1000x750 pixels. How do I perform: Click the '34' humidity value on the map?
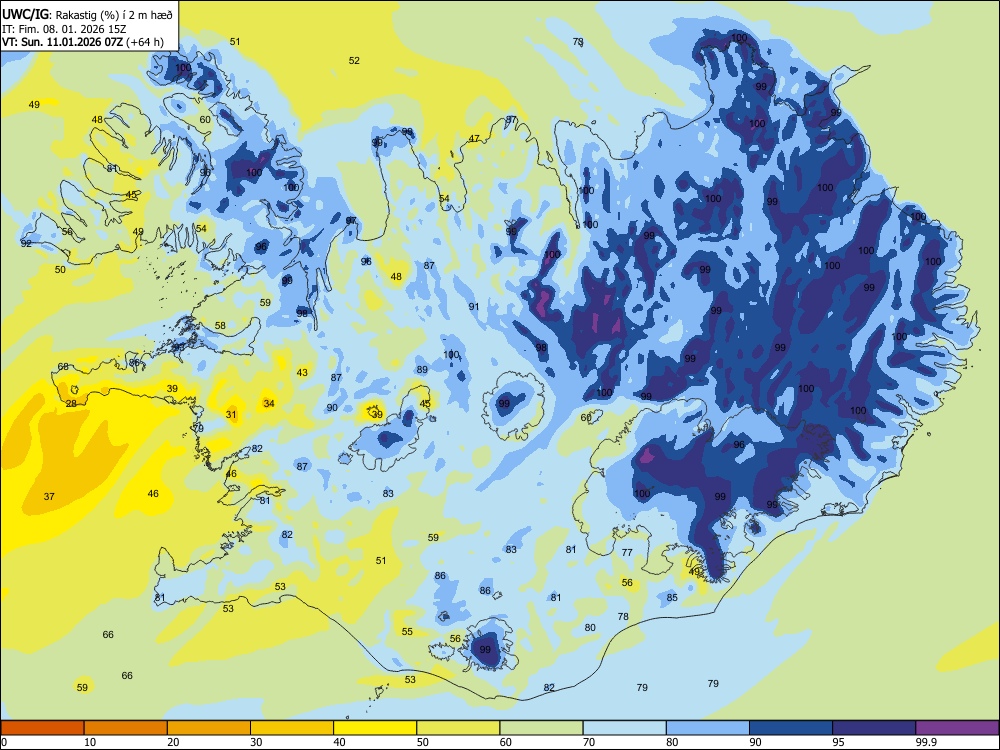point(269,403)
